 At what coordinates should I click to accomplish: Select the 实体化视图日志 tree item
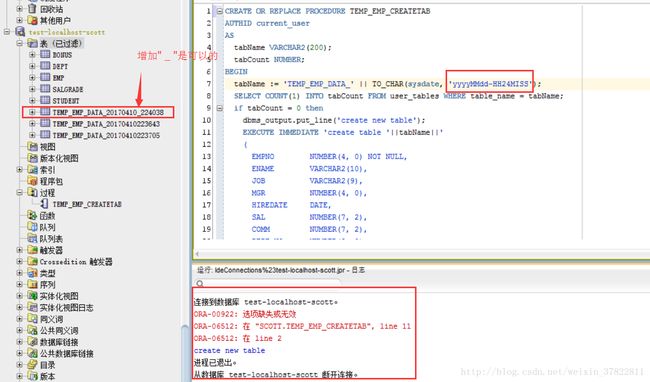pyautogui.click(x=66, y=307)
